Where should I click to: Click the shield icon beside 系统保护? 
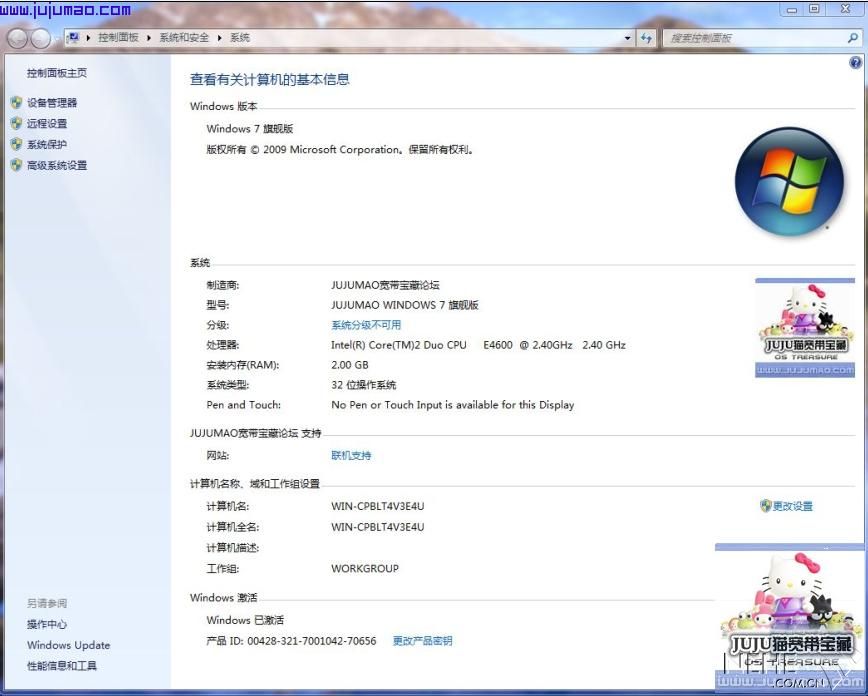click(x=16, y=144)
